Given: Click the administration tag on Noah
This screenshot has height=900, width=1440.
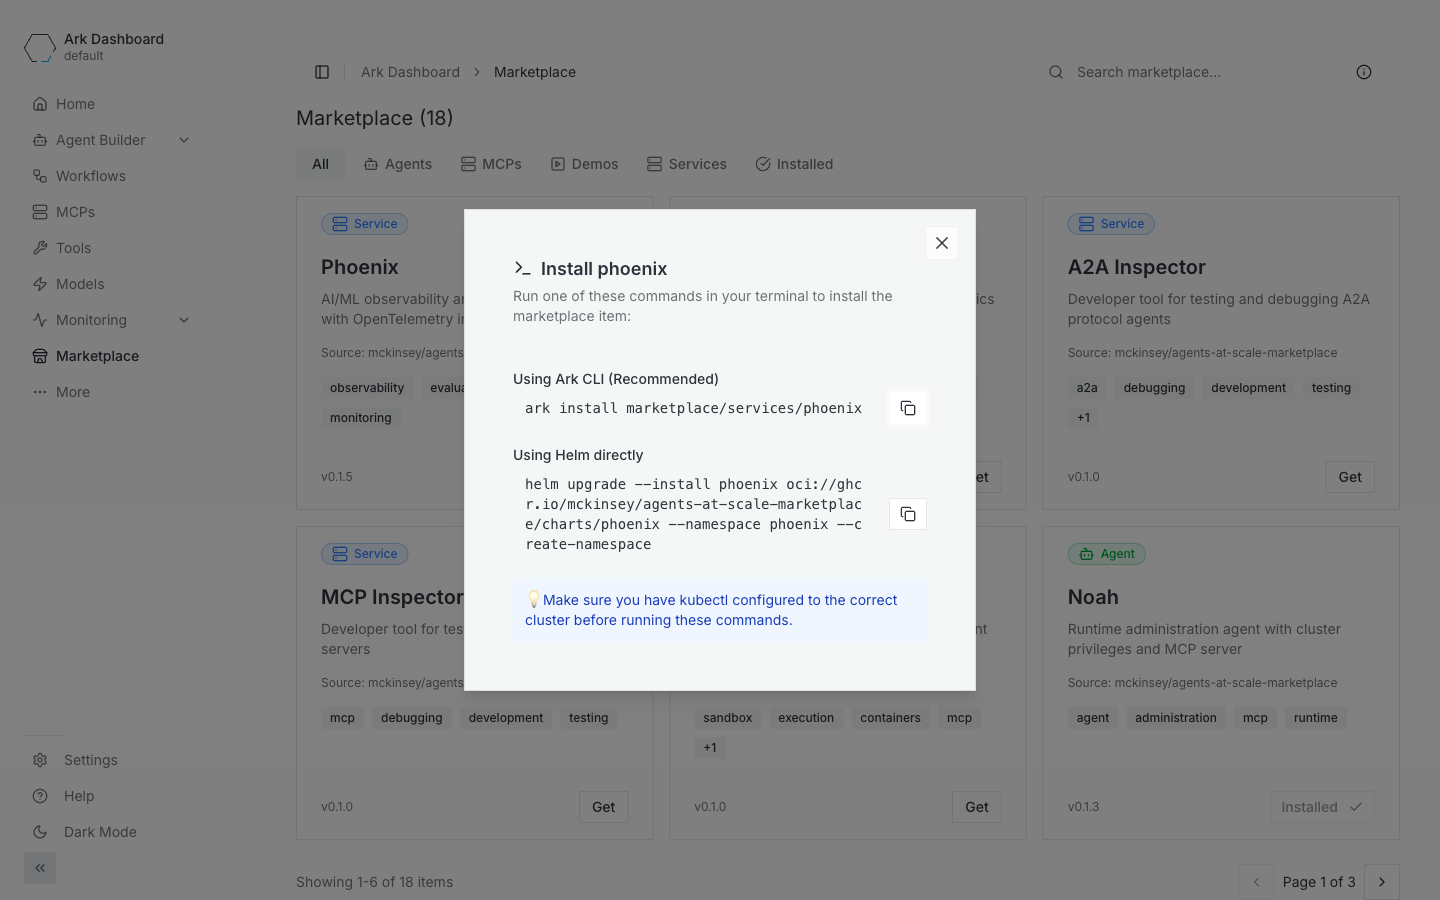Looking at the screenshot, I should coord(1176,718).
